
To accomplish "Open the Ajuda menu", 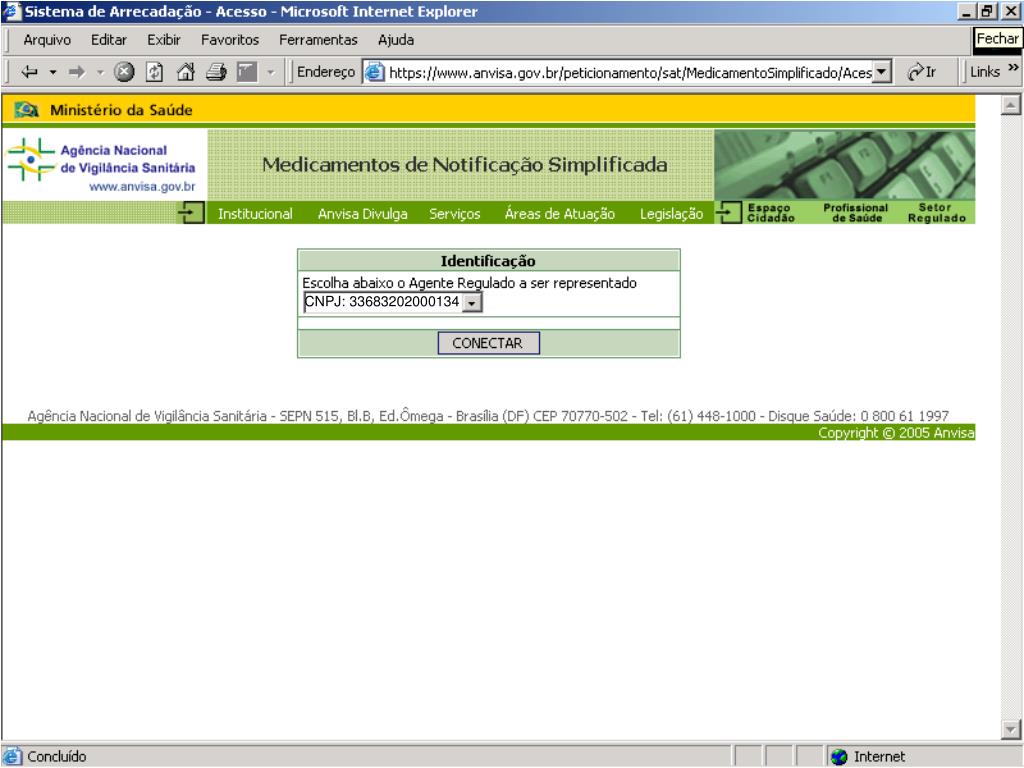I will click(396, 40).
